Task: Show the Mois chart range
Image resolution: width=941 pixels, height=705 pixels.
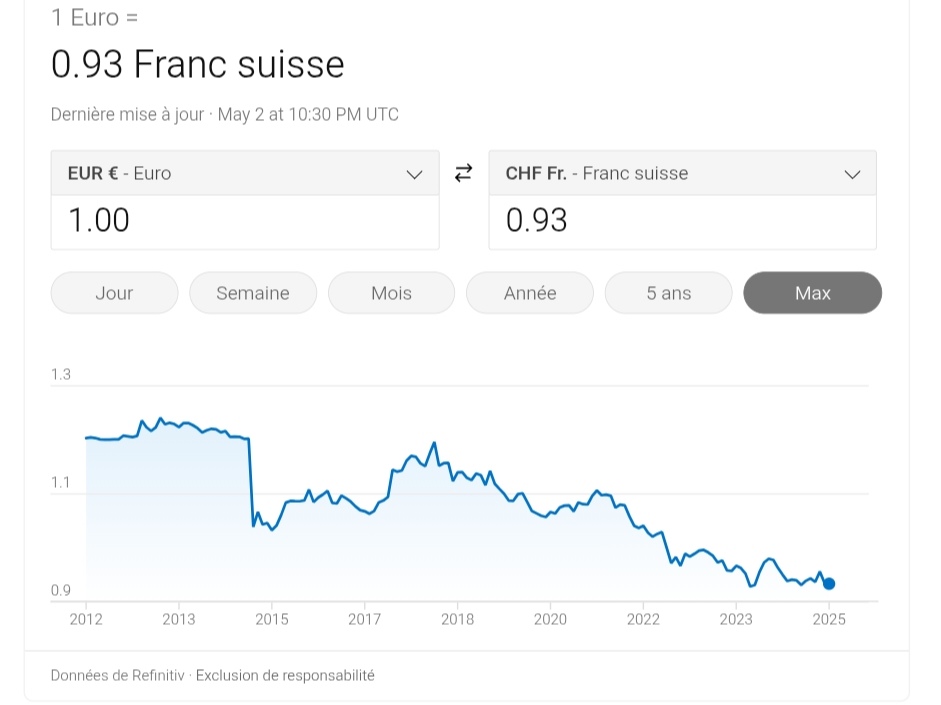Action: coord(391,293)
